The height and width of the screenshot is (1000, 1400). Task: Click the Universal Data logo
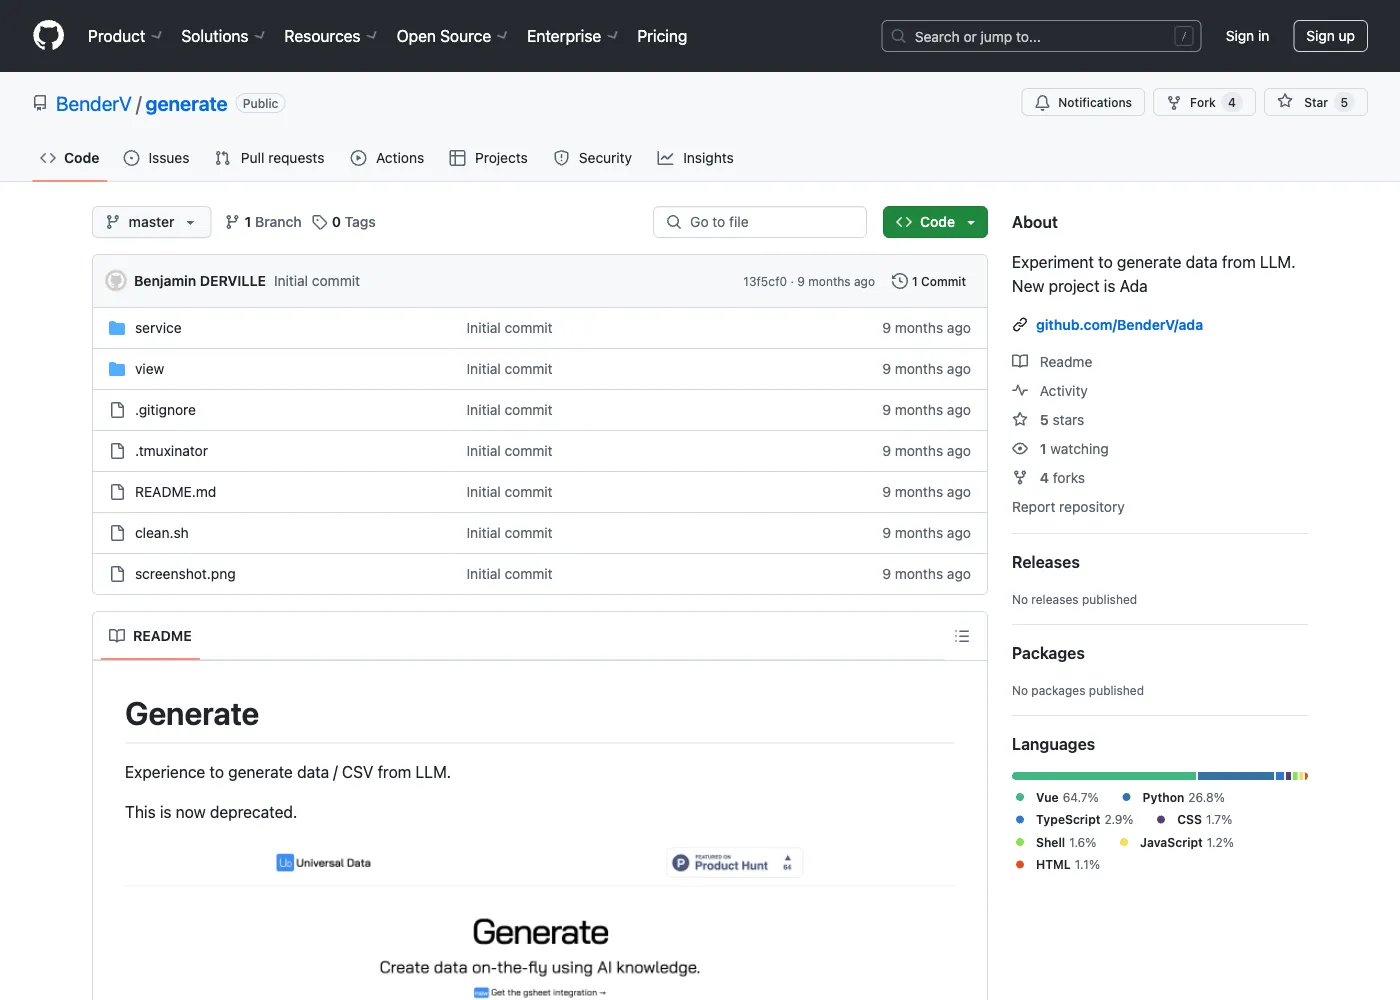click(x=324, y=863)
